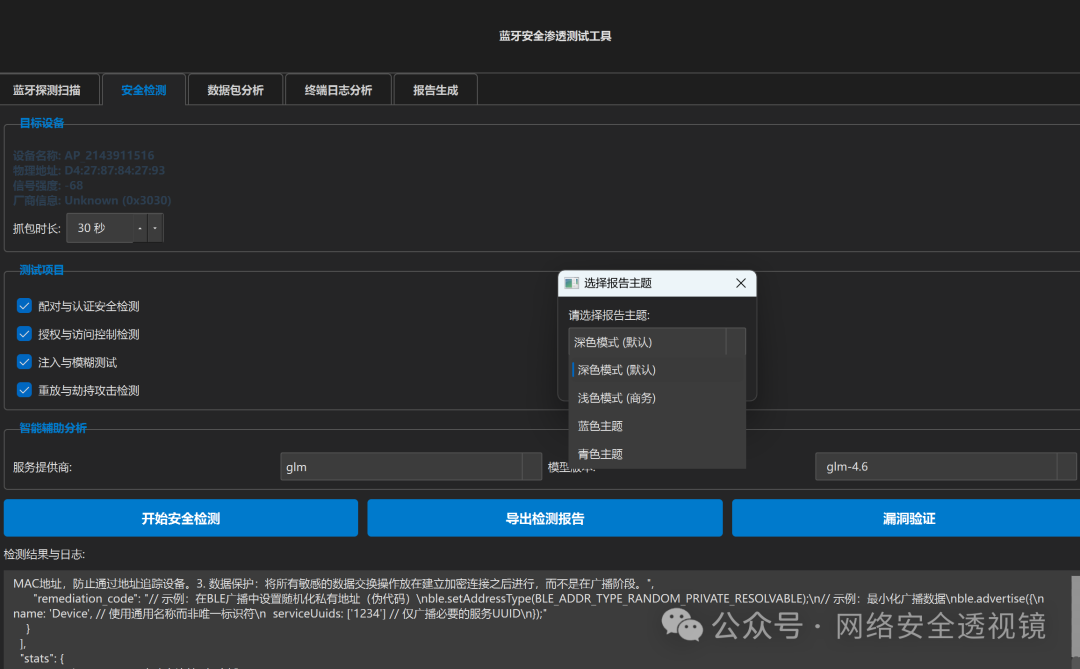
Task: Disable 重放与劫持攻击检测 checkbox
Action: pyautogui.click(x=24, y=390)
